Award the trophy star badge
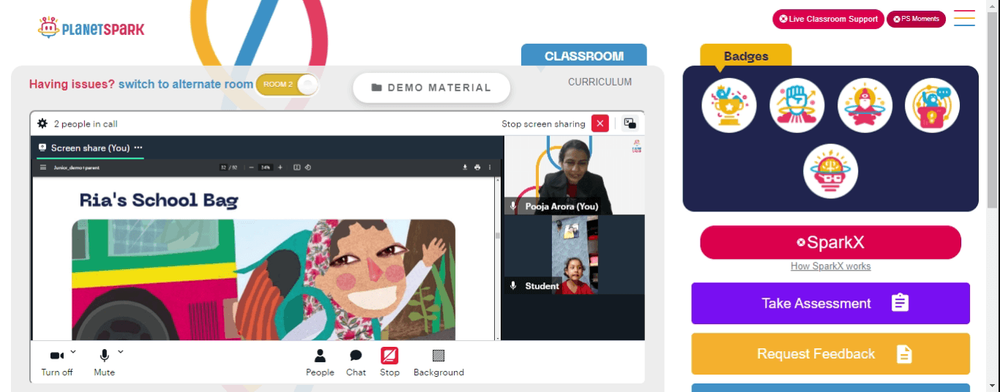 tap(729, 105)
